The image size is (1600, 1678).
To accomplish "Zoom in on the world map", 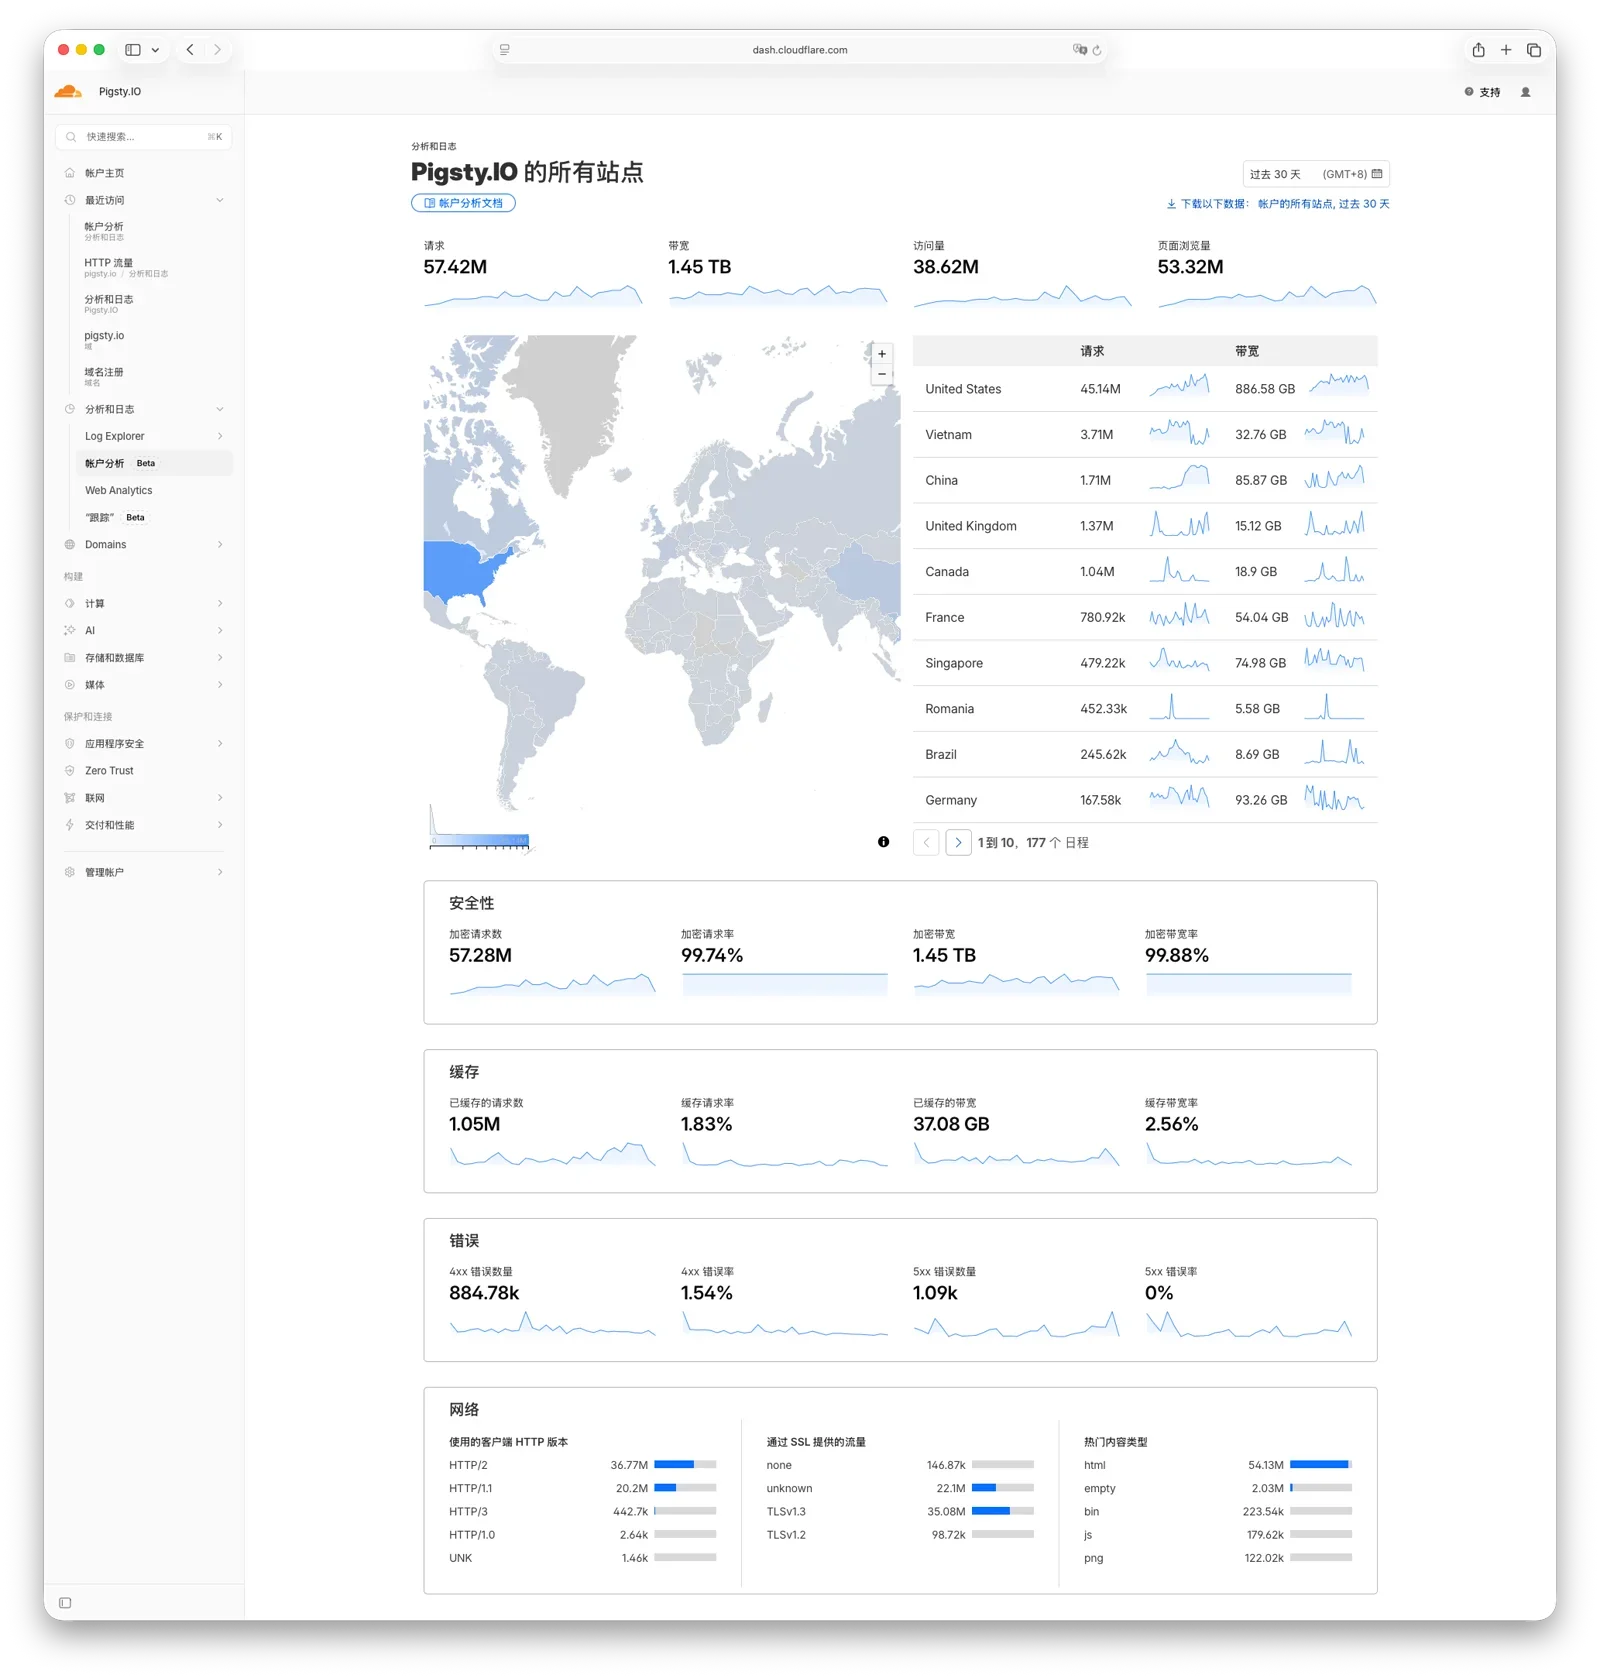I will 882,354.
